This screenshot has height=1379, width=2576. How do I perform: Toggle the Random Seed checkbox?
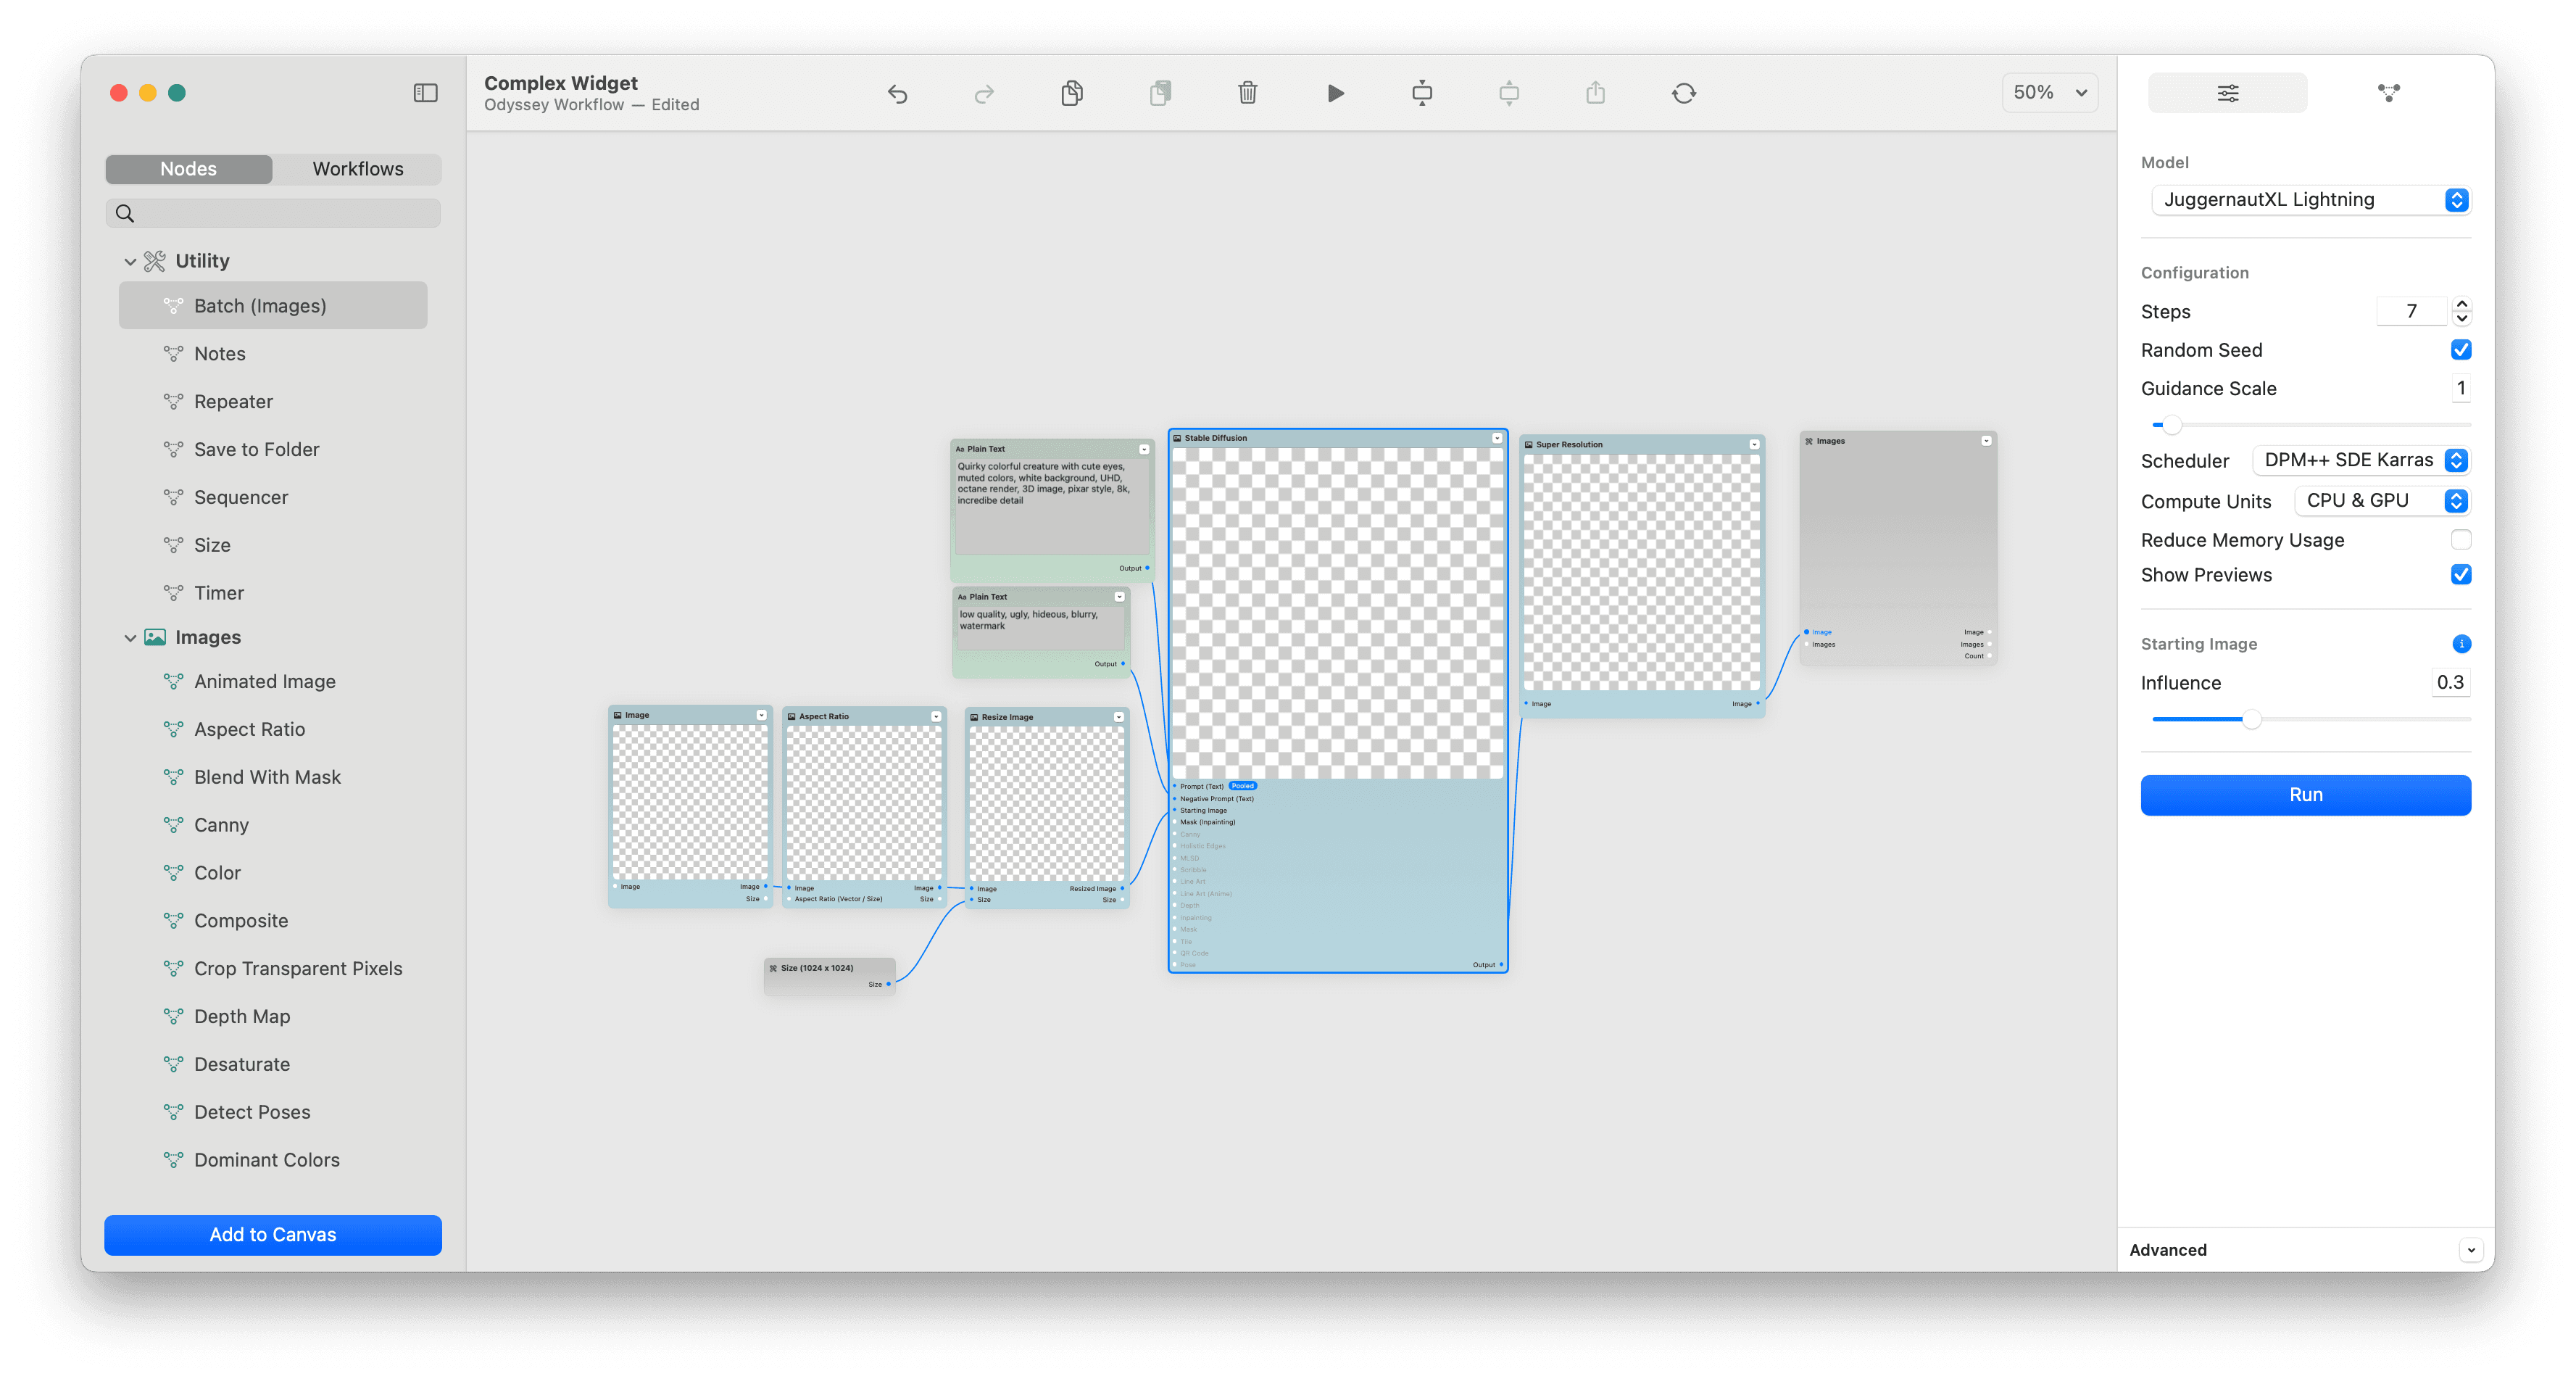click(x=2459, y=349)
